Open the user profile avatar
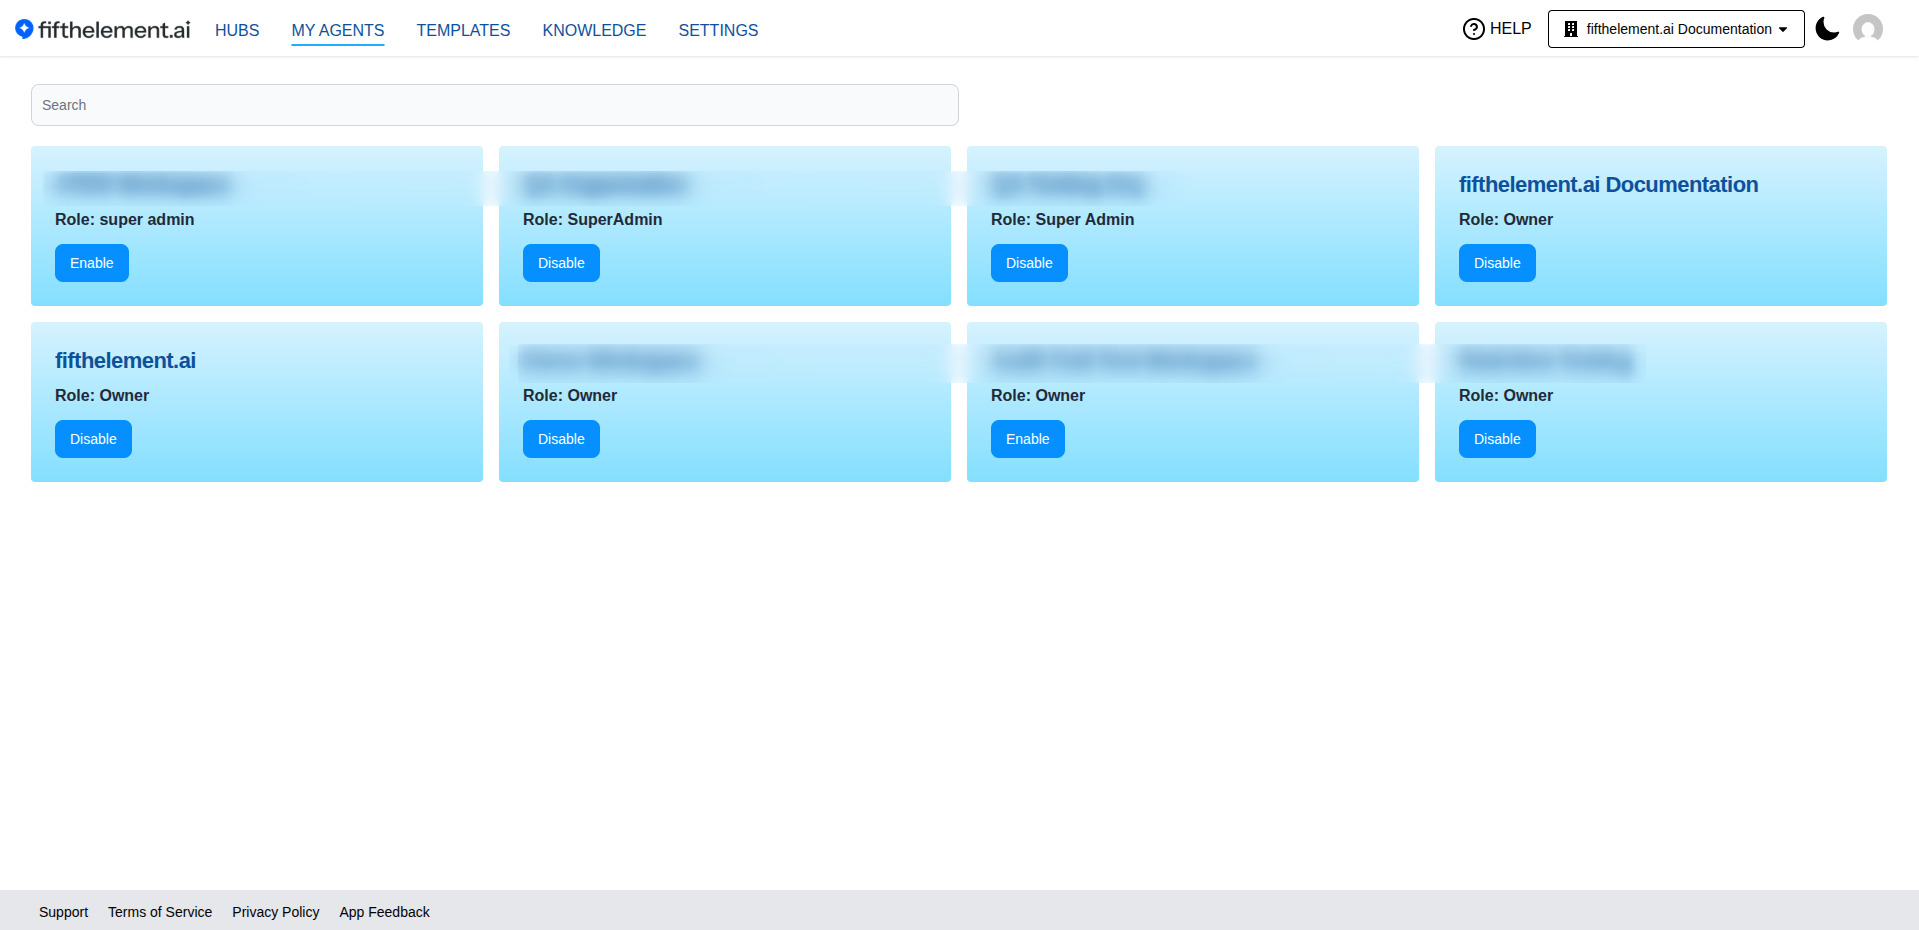 1867,29
